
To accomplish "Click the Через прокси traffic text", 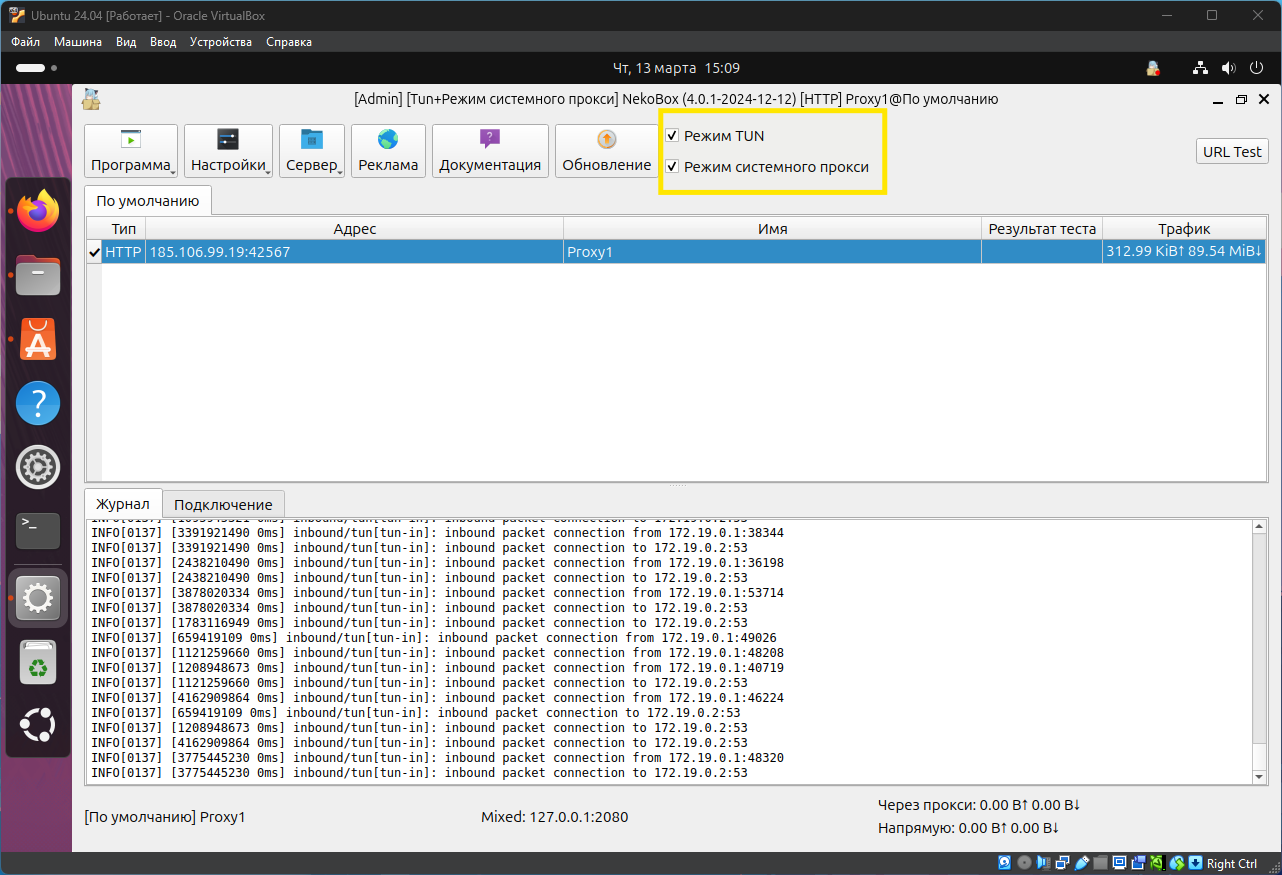I will pos(980,805).
